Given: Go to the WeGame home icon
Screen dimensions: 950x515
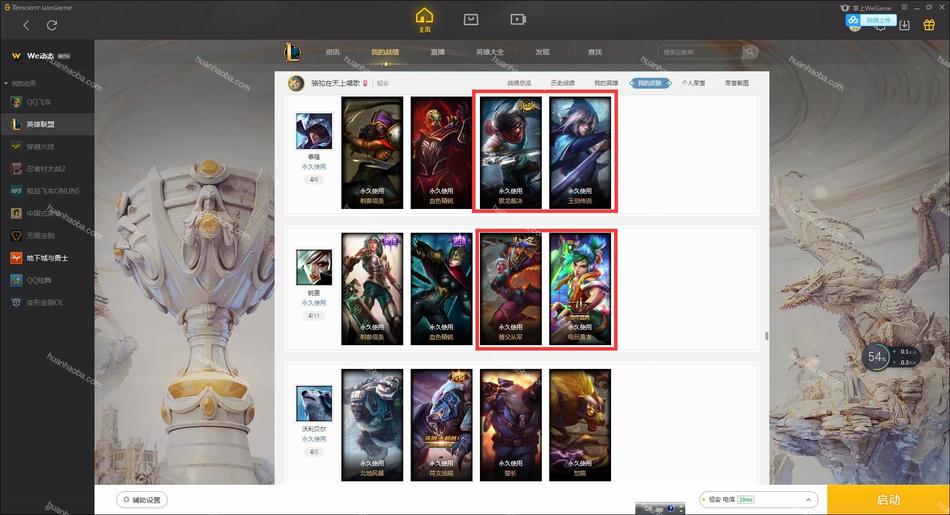Looking at the screenshot, I should pyautogui.click(x=424, y=19).
